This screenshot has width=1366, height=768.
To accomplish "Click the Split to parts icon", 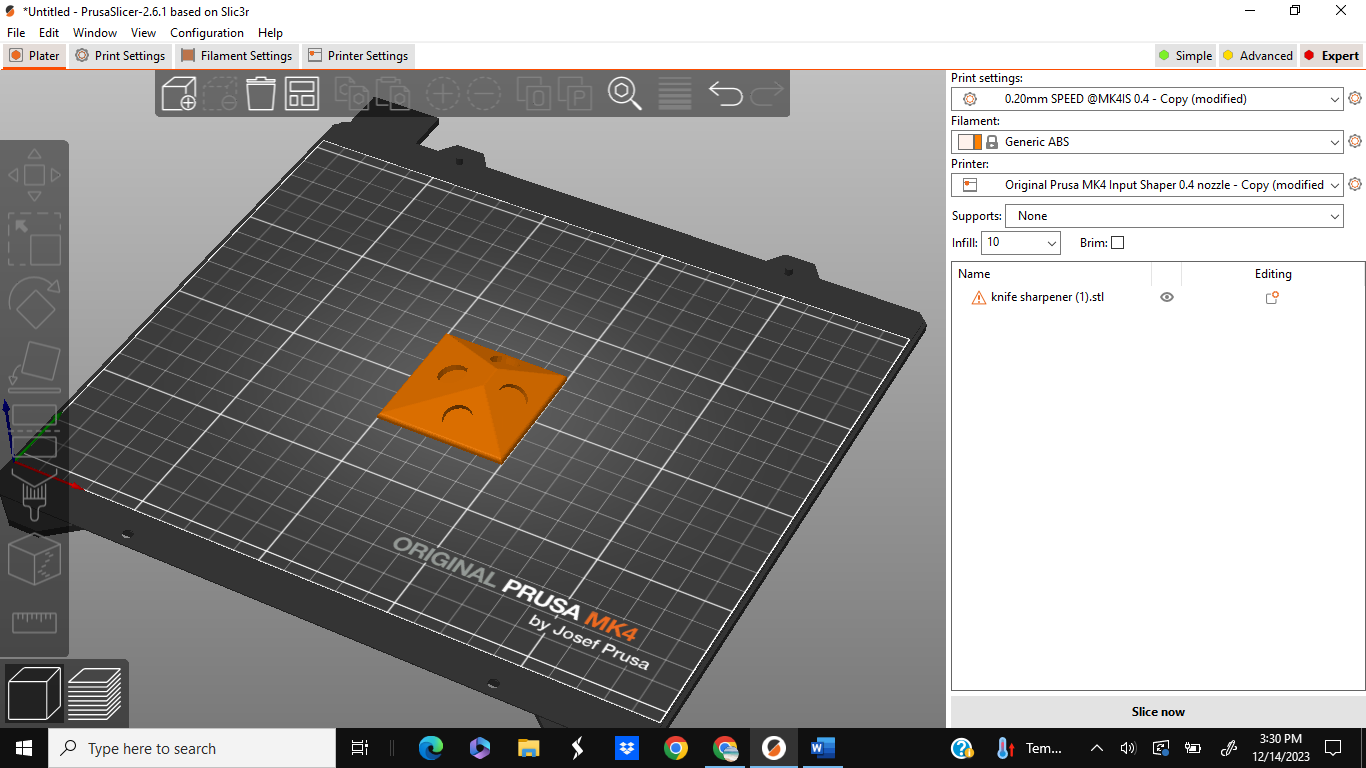I will (x=575, y=94).
